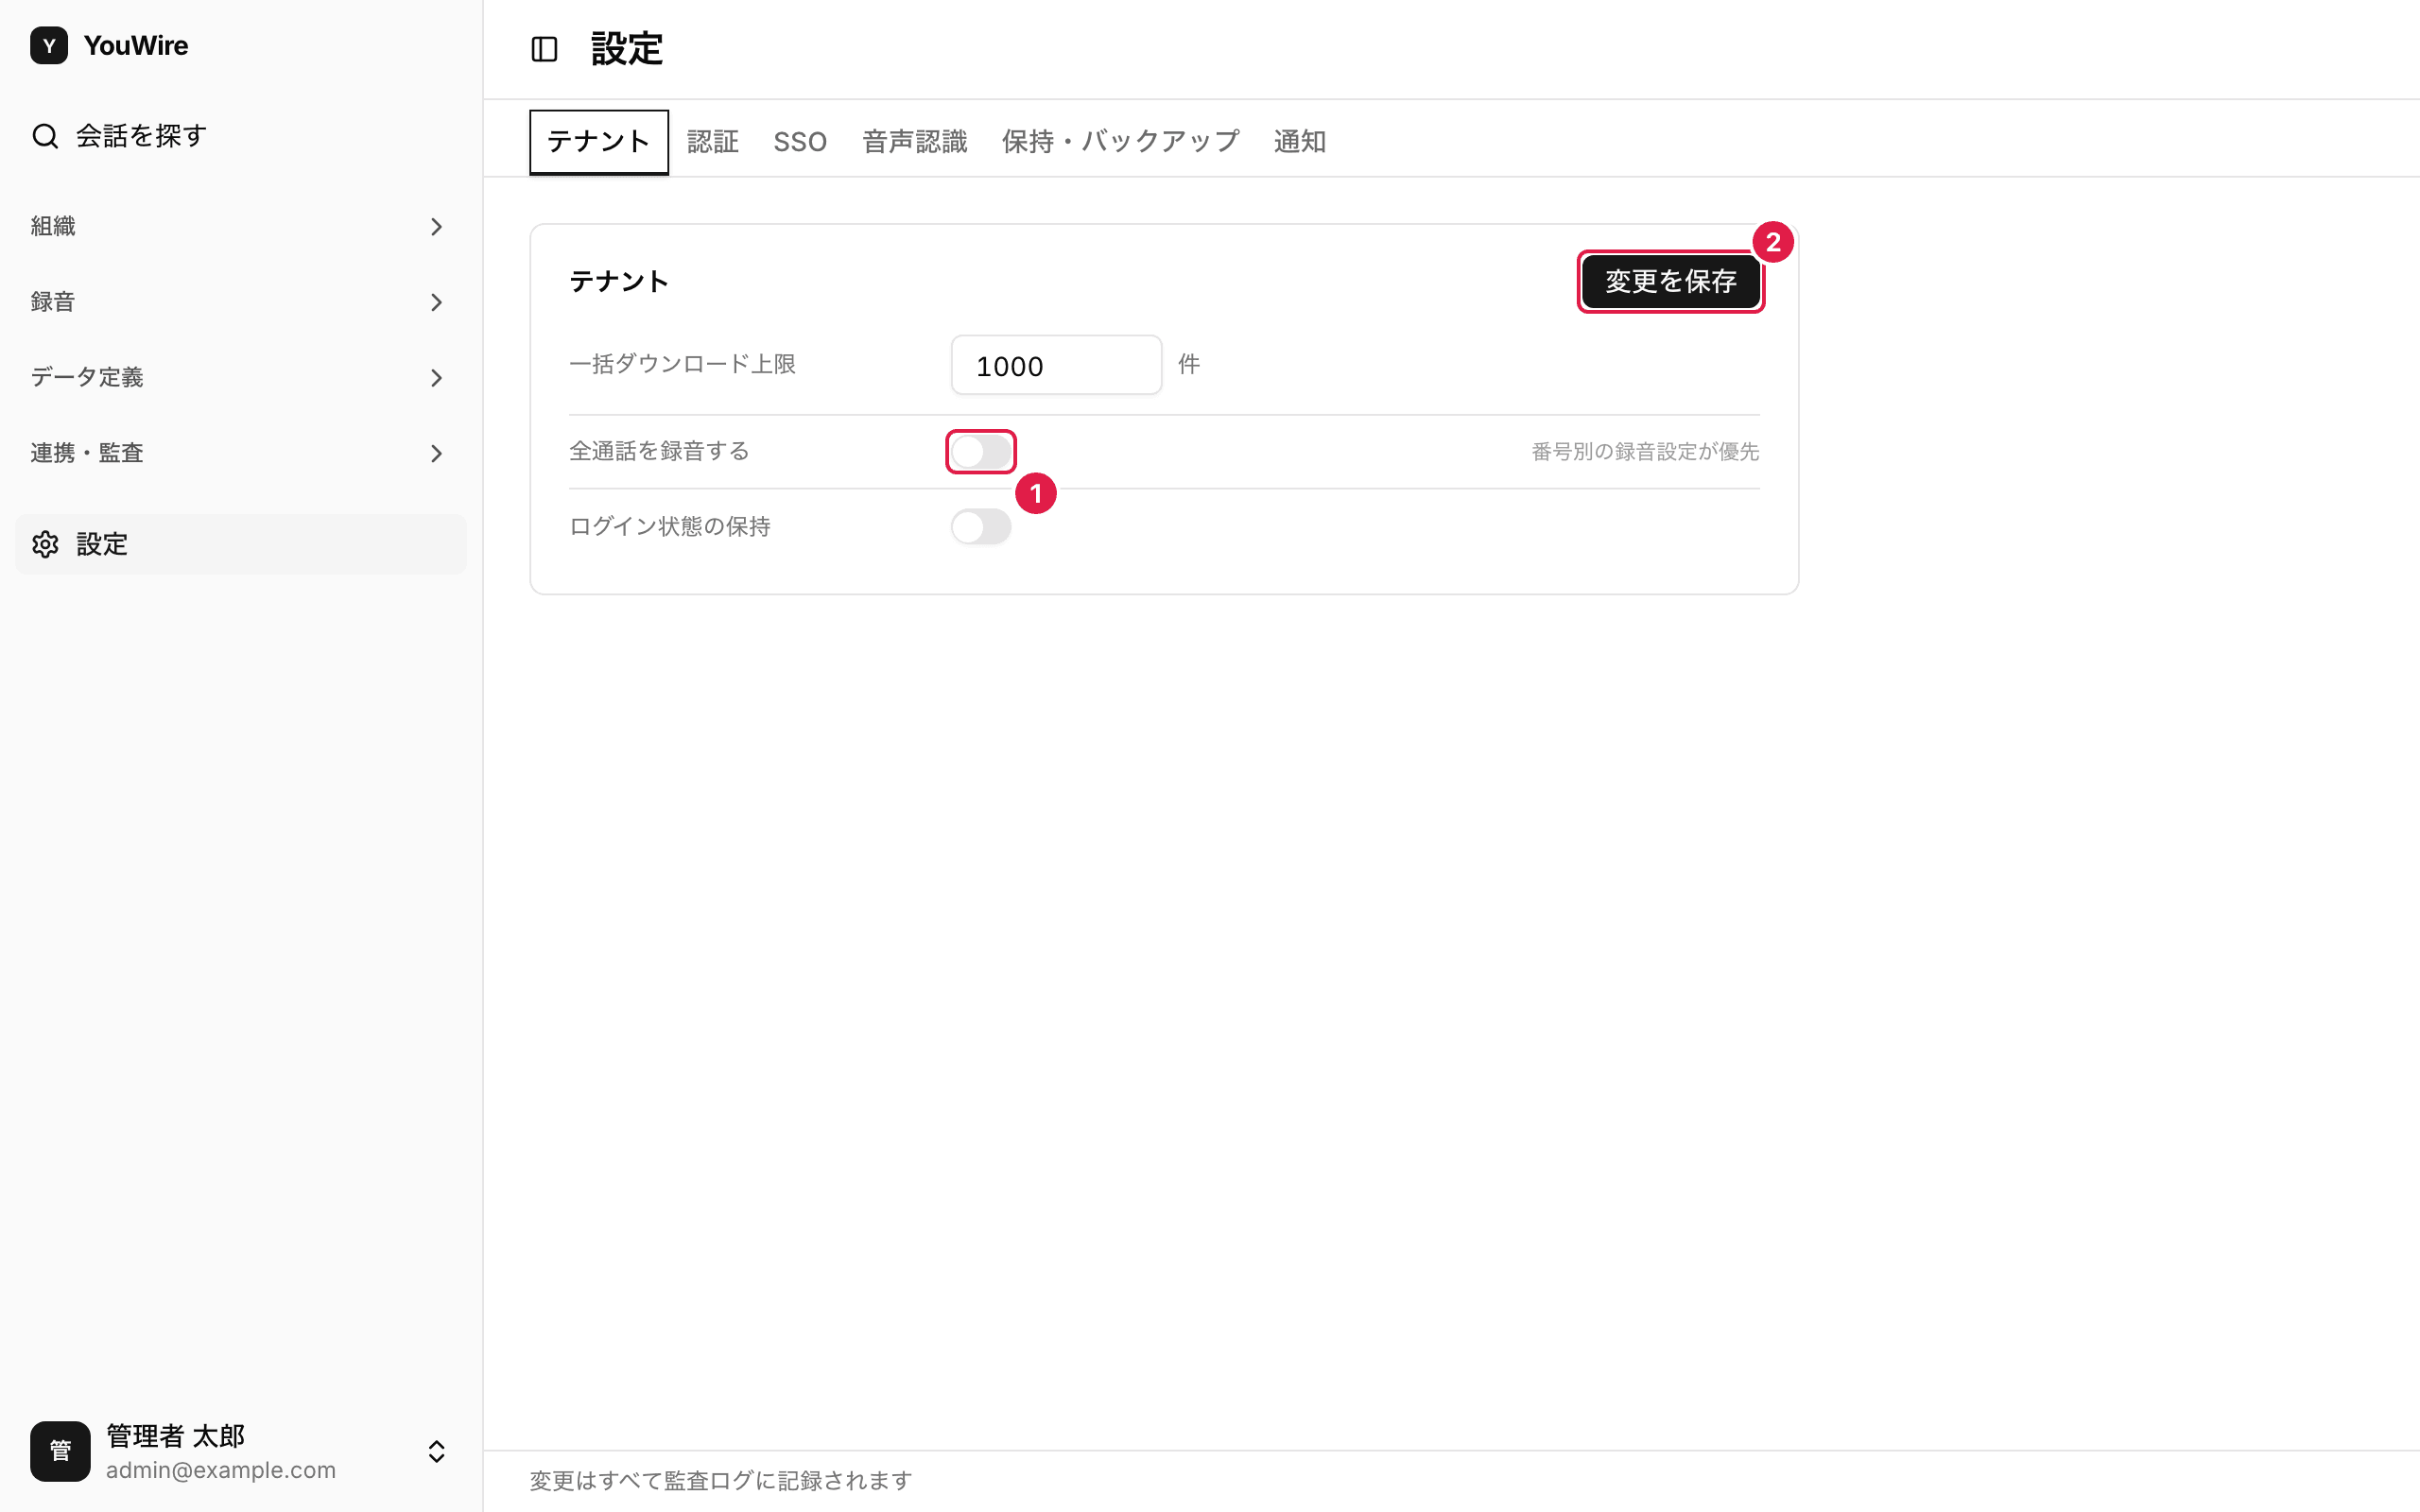Image resolution: width=2420 pixels, height=1512 pixels.
Task: Click the 設定 page heading
Action: point(627,49)
